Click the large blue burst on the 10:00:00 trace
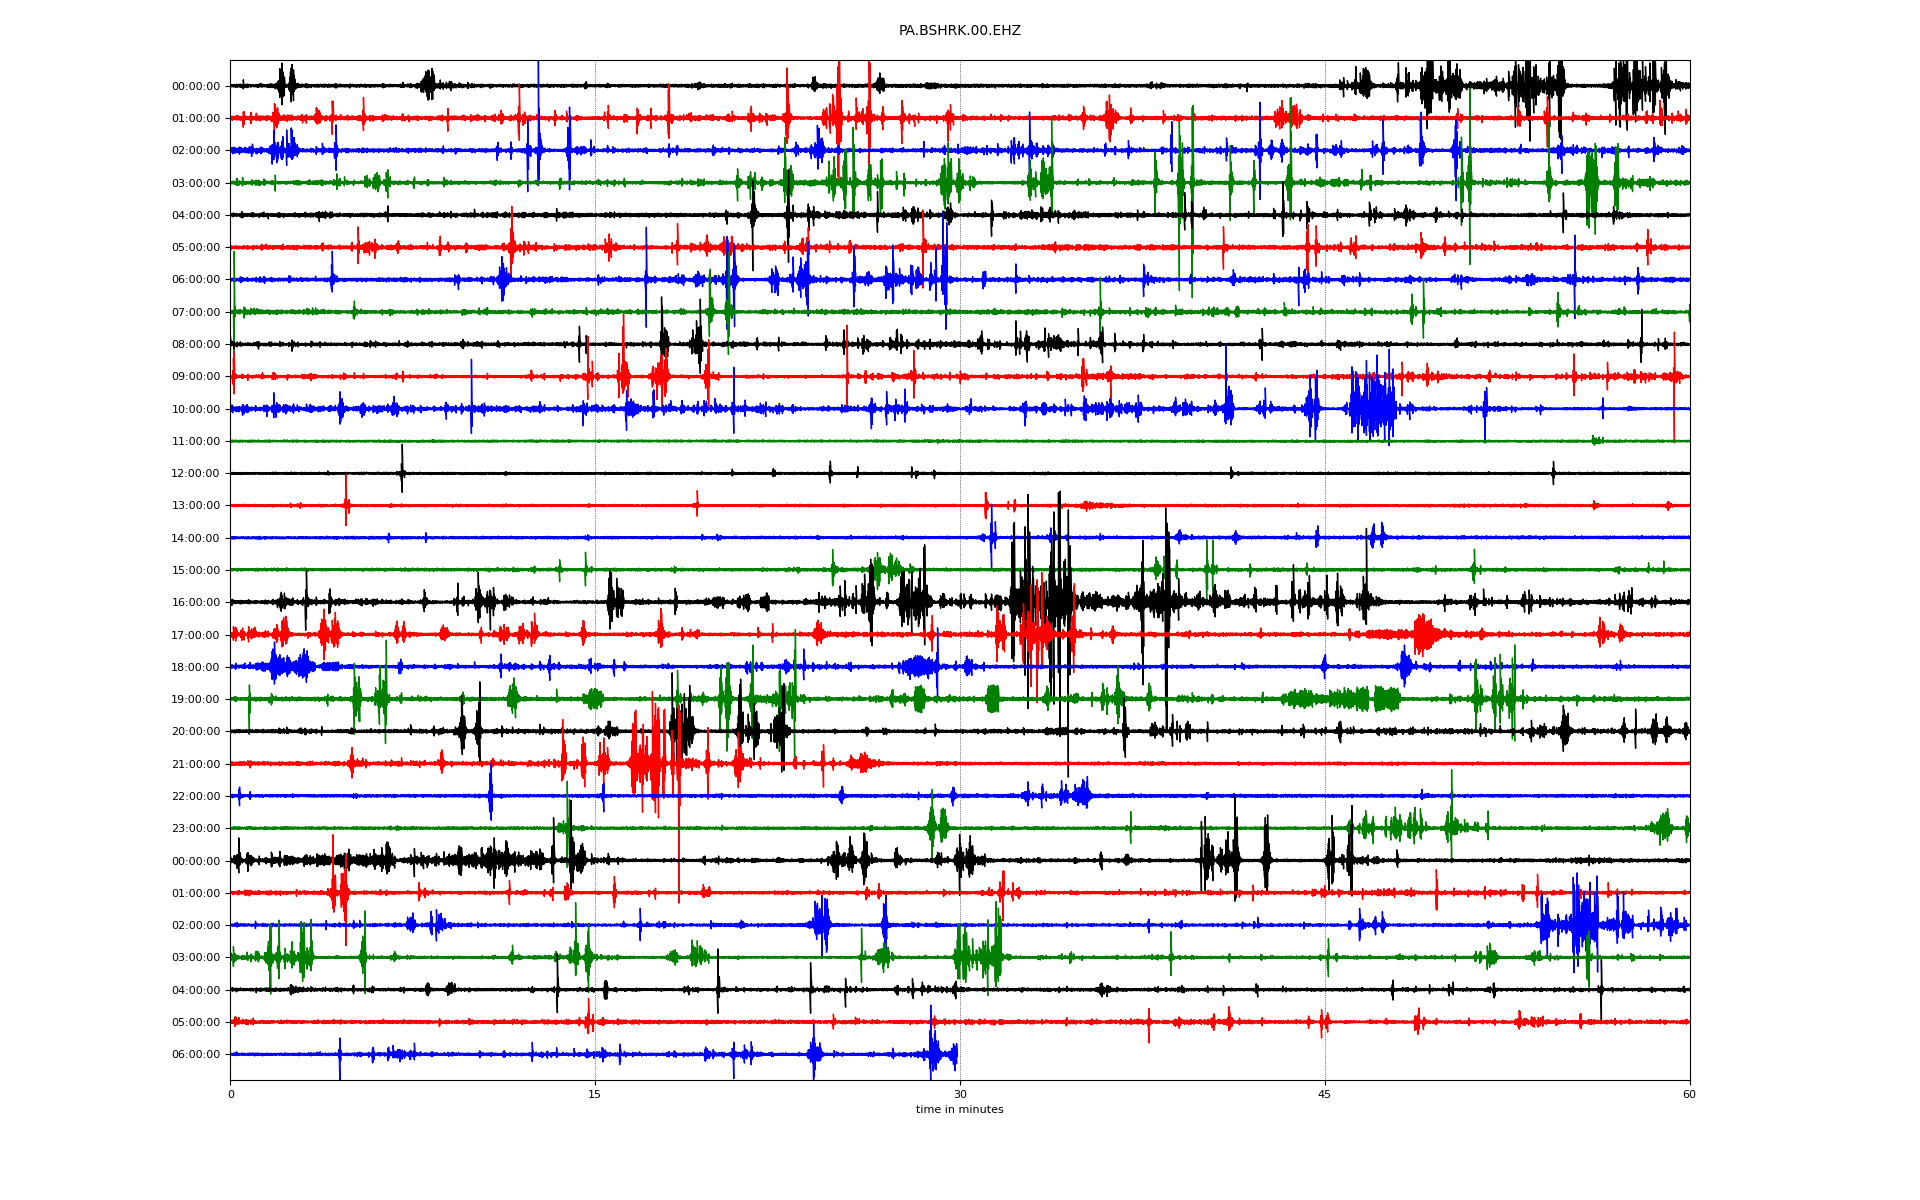 tap(1372, 408)
